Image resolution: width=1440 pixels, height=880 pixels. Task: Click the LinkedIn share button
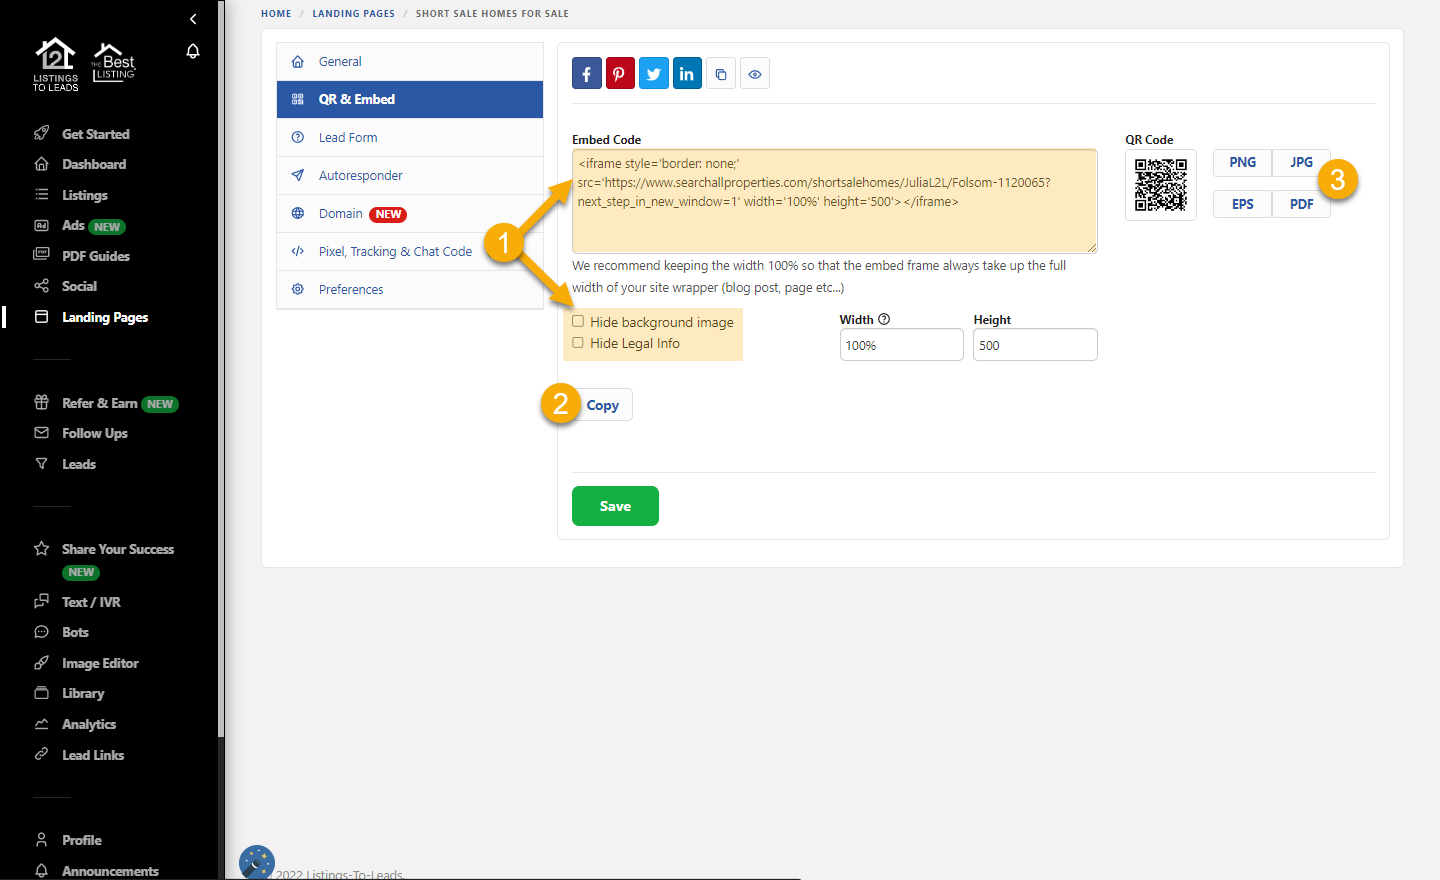click(x=687, y=74)
